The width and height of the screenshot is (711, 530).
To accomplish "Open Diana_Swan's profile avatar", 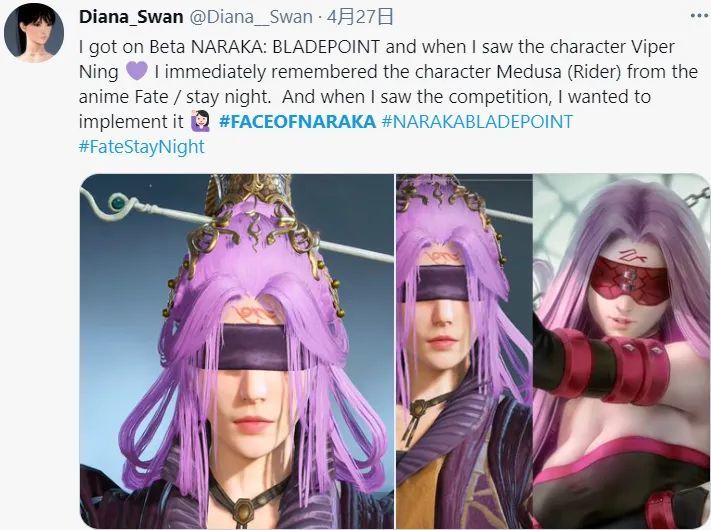I will click(34, 33).
